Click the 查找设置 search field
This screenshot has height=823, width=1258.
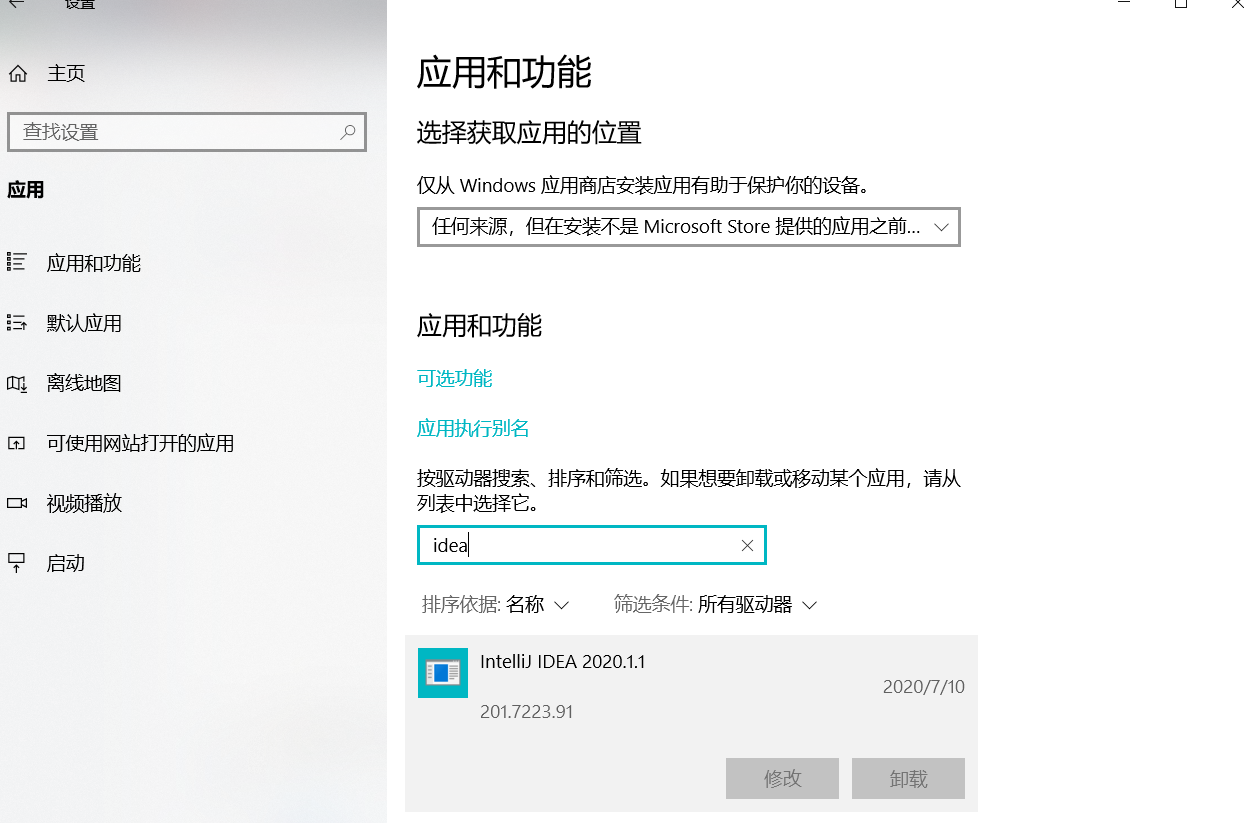187,132
